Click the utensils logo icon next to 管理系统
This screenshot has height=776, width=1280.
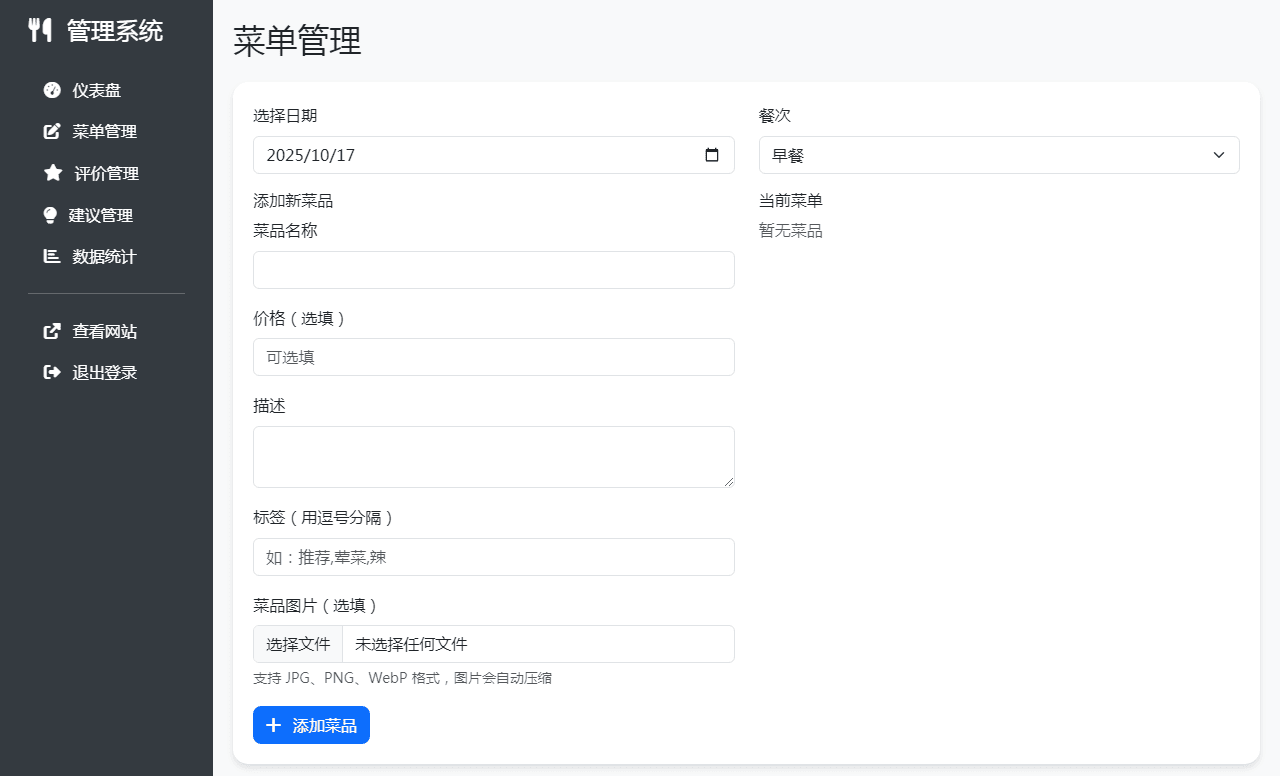pyautogui.click(x=41, y=30)
